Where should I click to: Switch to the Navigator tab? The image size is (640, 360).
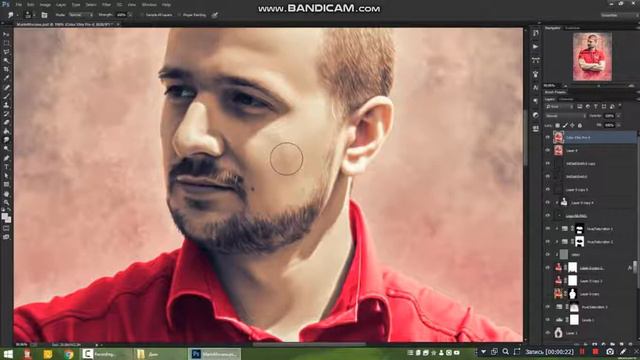(x=553, y=28)
